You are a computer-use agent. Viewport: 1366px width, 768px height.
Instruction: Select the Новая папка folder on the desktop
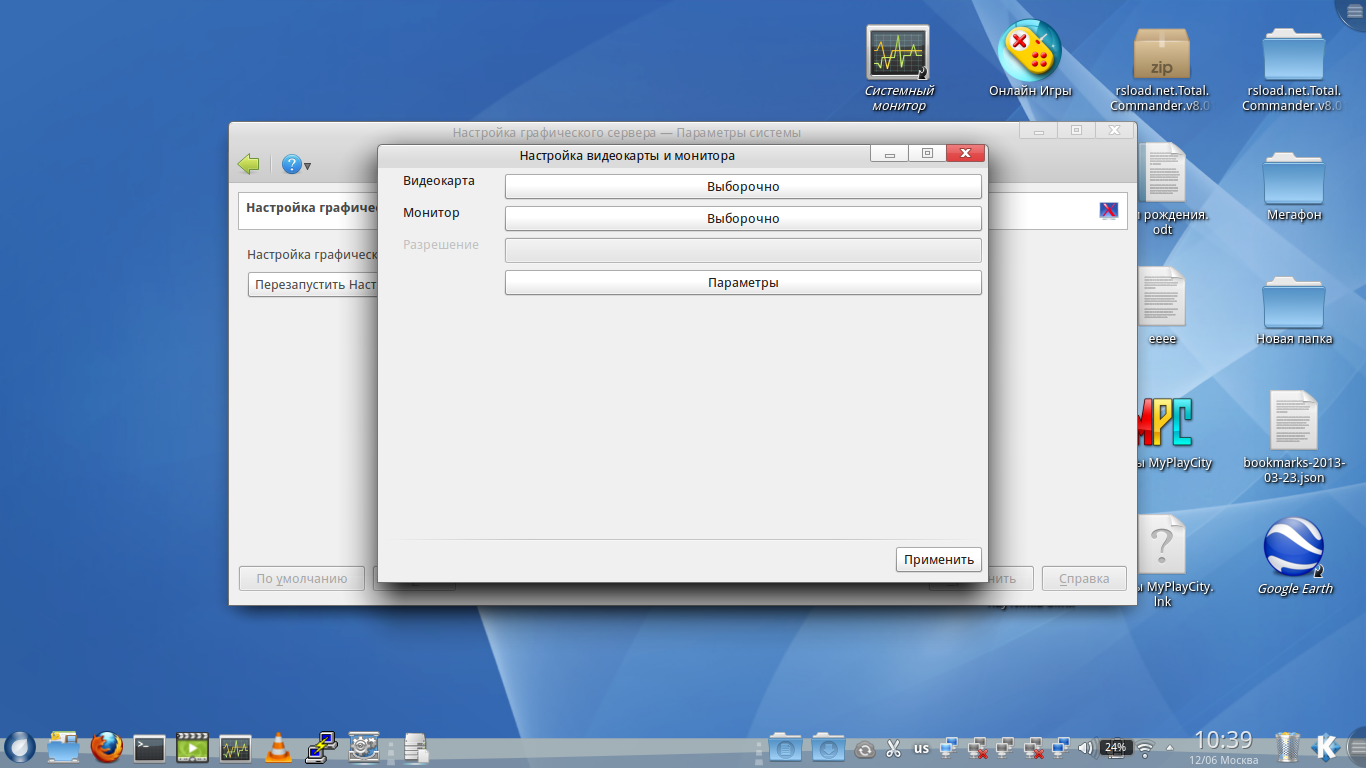pos(1295,311)
